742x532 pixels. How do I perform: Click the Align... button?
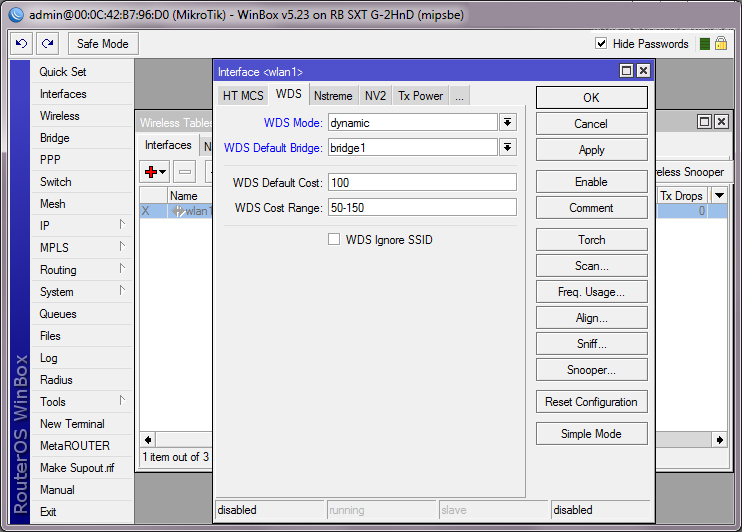[x=592, y=318]
